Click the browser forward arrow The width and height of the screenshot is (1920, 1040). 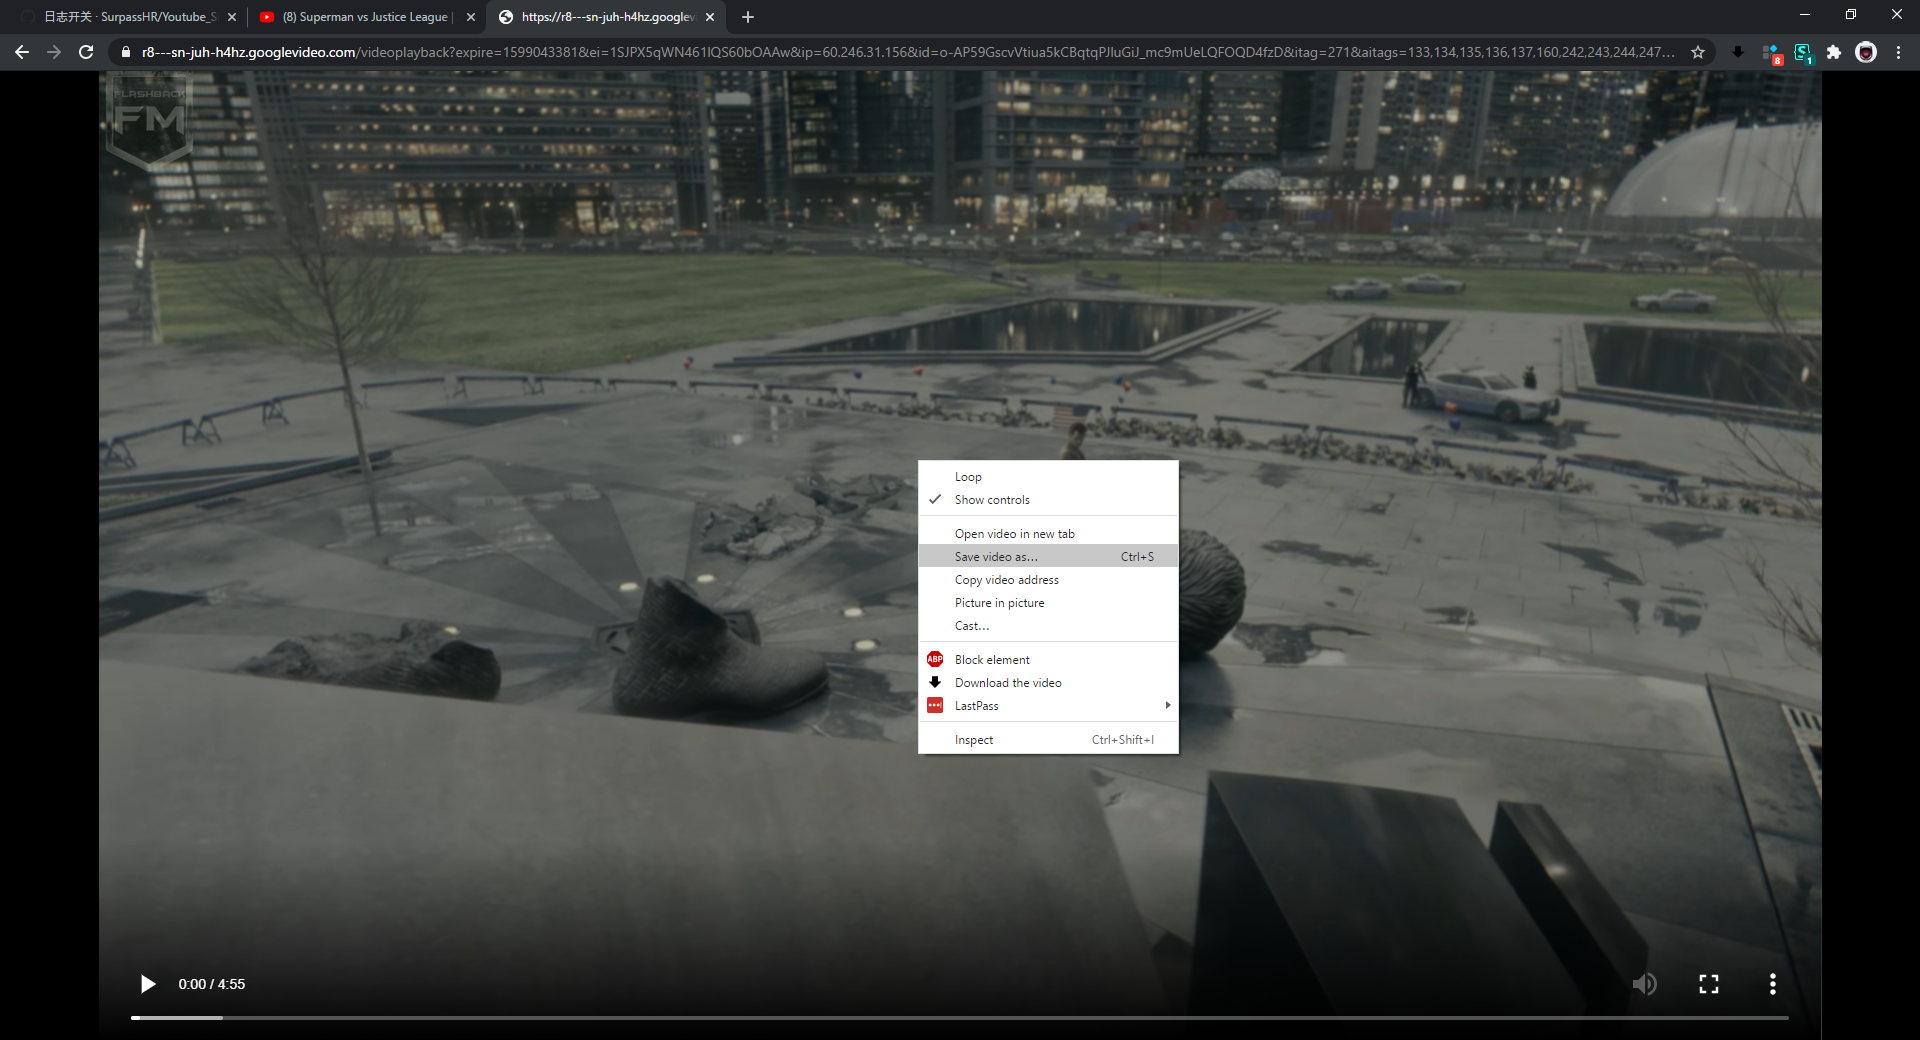(x=54, y=52)
